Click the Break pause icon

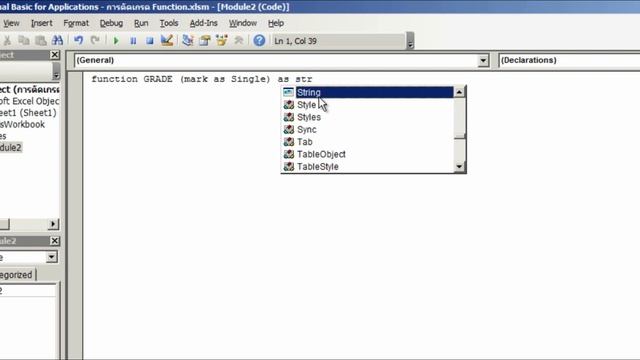pos(133,40)
